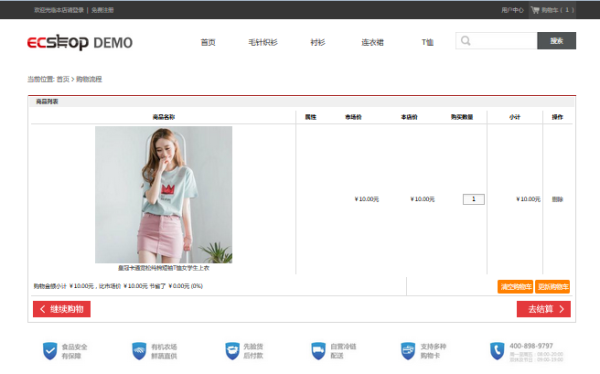
Task: Click the login link in the top bar
Action: [59, 10]
